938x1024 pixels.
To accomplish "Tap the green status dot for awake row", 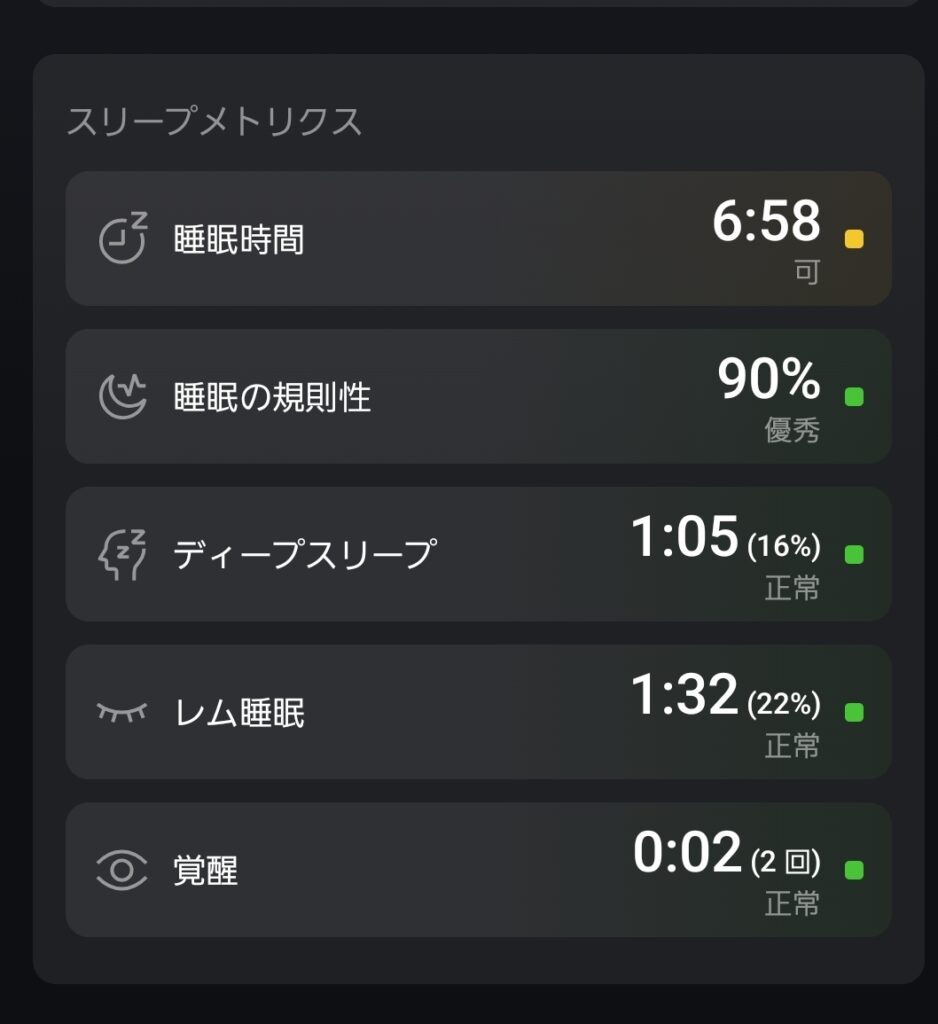I will click(x=854, y=870).
